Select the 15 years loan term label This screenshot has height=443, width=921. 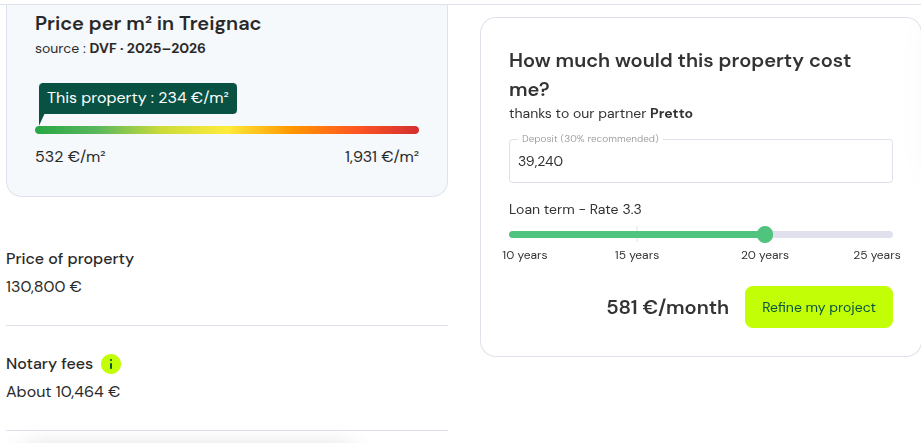pos(637,255)
